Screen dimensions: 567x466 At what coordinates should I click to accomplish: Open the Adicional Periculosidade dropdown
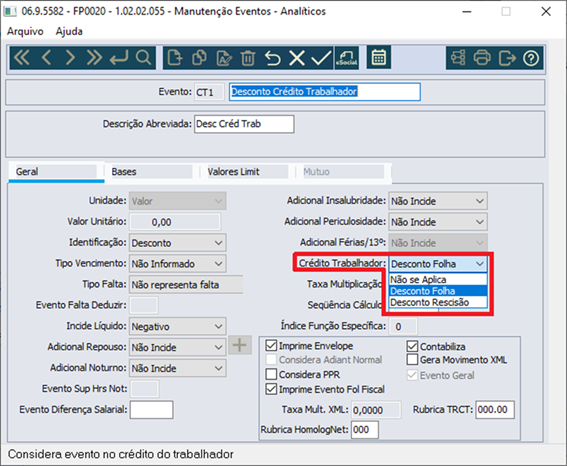[438, 222]
